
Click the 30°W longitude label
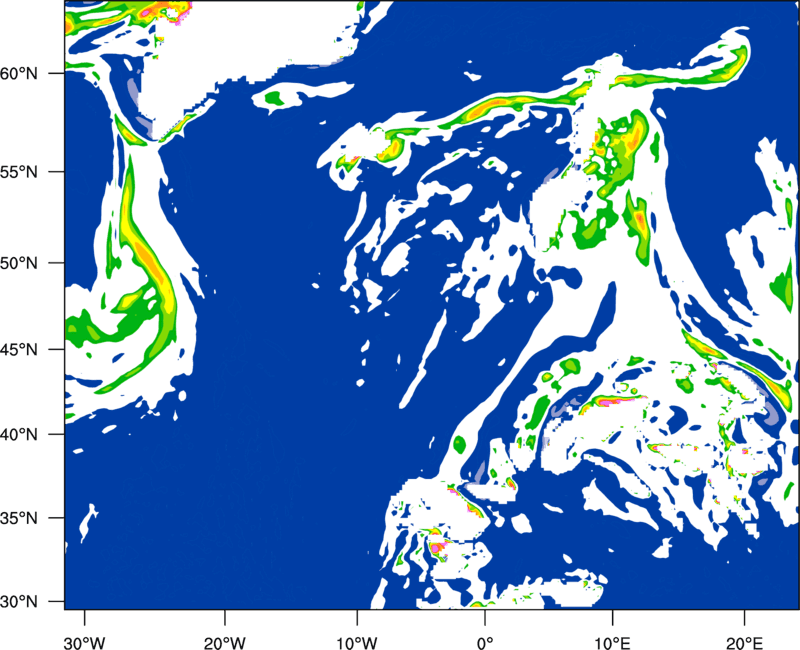pos(84,643)
